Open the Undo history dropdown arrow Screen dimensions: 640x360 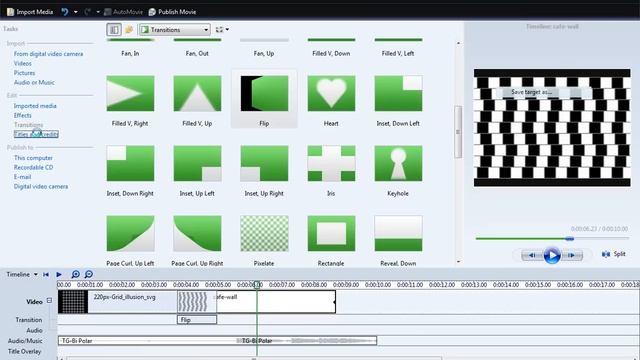tap(76, 12)
